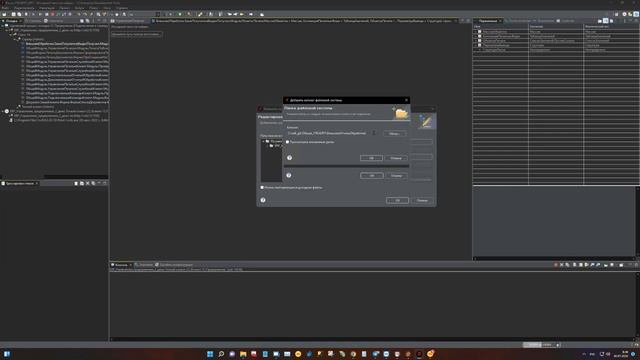Viewport: 640px width, 360px height.
Task: Click the vertical scrollbar of the console panel
Action: [638, 305]
